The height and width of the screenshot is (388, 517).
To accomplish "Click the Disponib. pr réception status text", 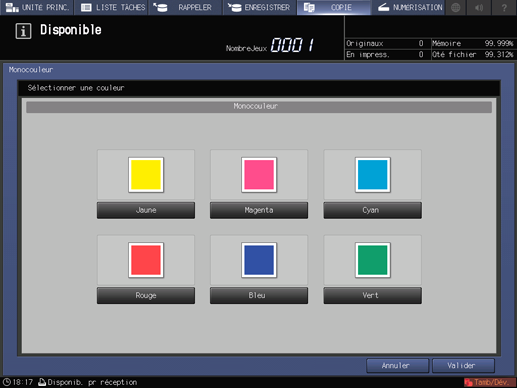I will tap(92, 382).
